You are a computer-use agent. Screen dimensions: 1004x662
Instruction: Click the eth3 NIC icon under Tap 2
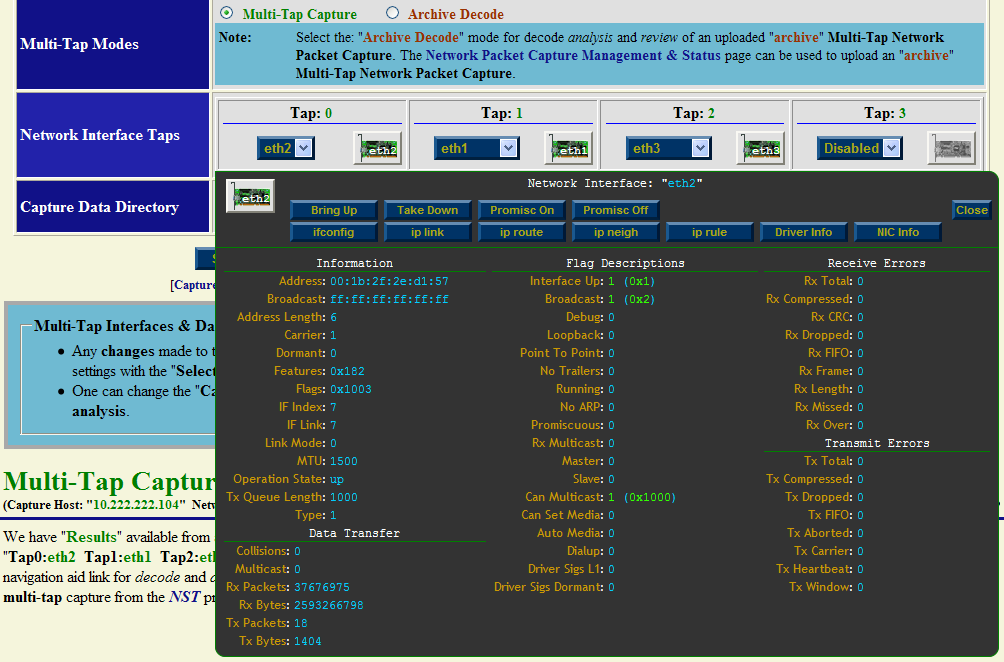pyautogui.click(x=760, y=149)
